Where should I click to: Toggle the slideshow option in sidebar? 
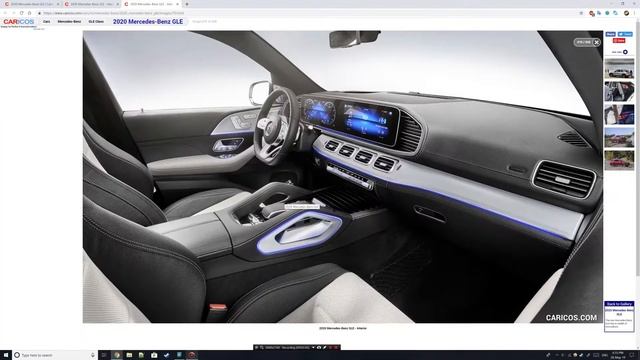click(x=625, y=52)
